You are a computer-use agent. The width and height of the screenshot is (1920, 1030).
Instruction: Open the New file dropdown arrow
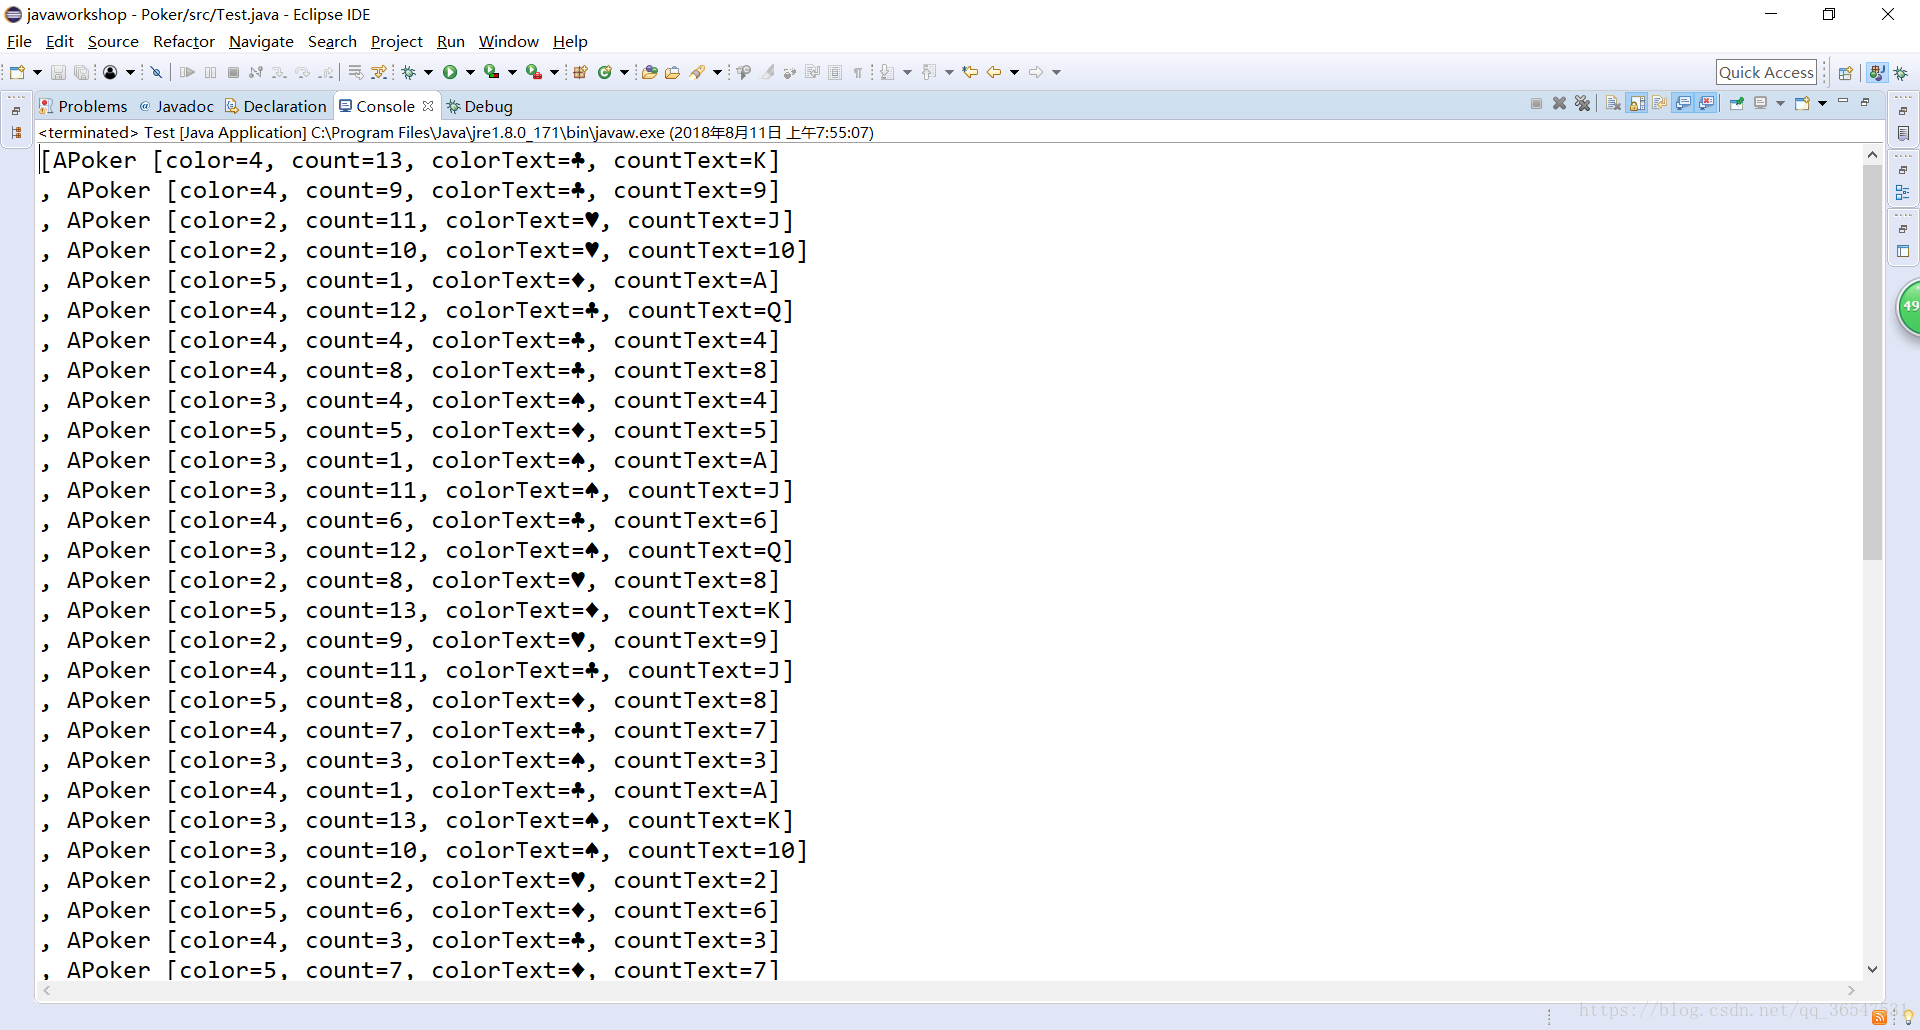pyautogui.click(x=37, y=72)
